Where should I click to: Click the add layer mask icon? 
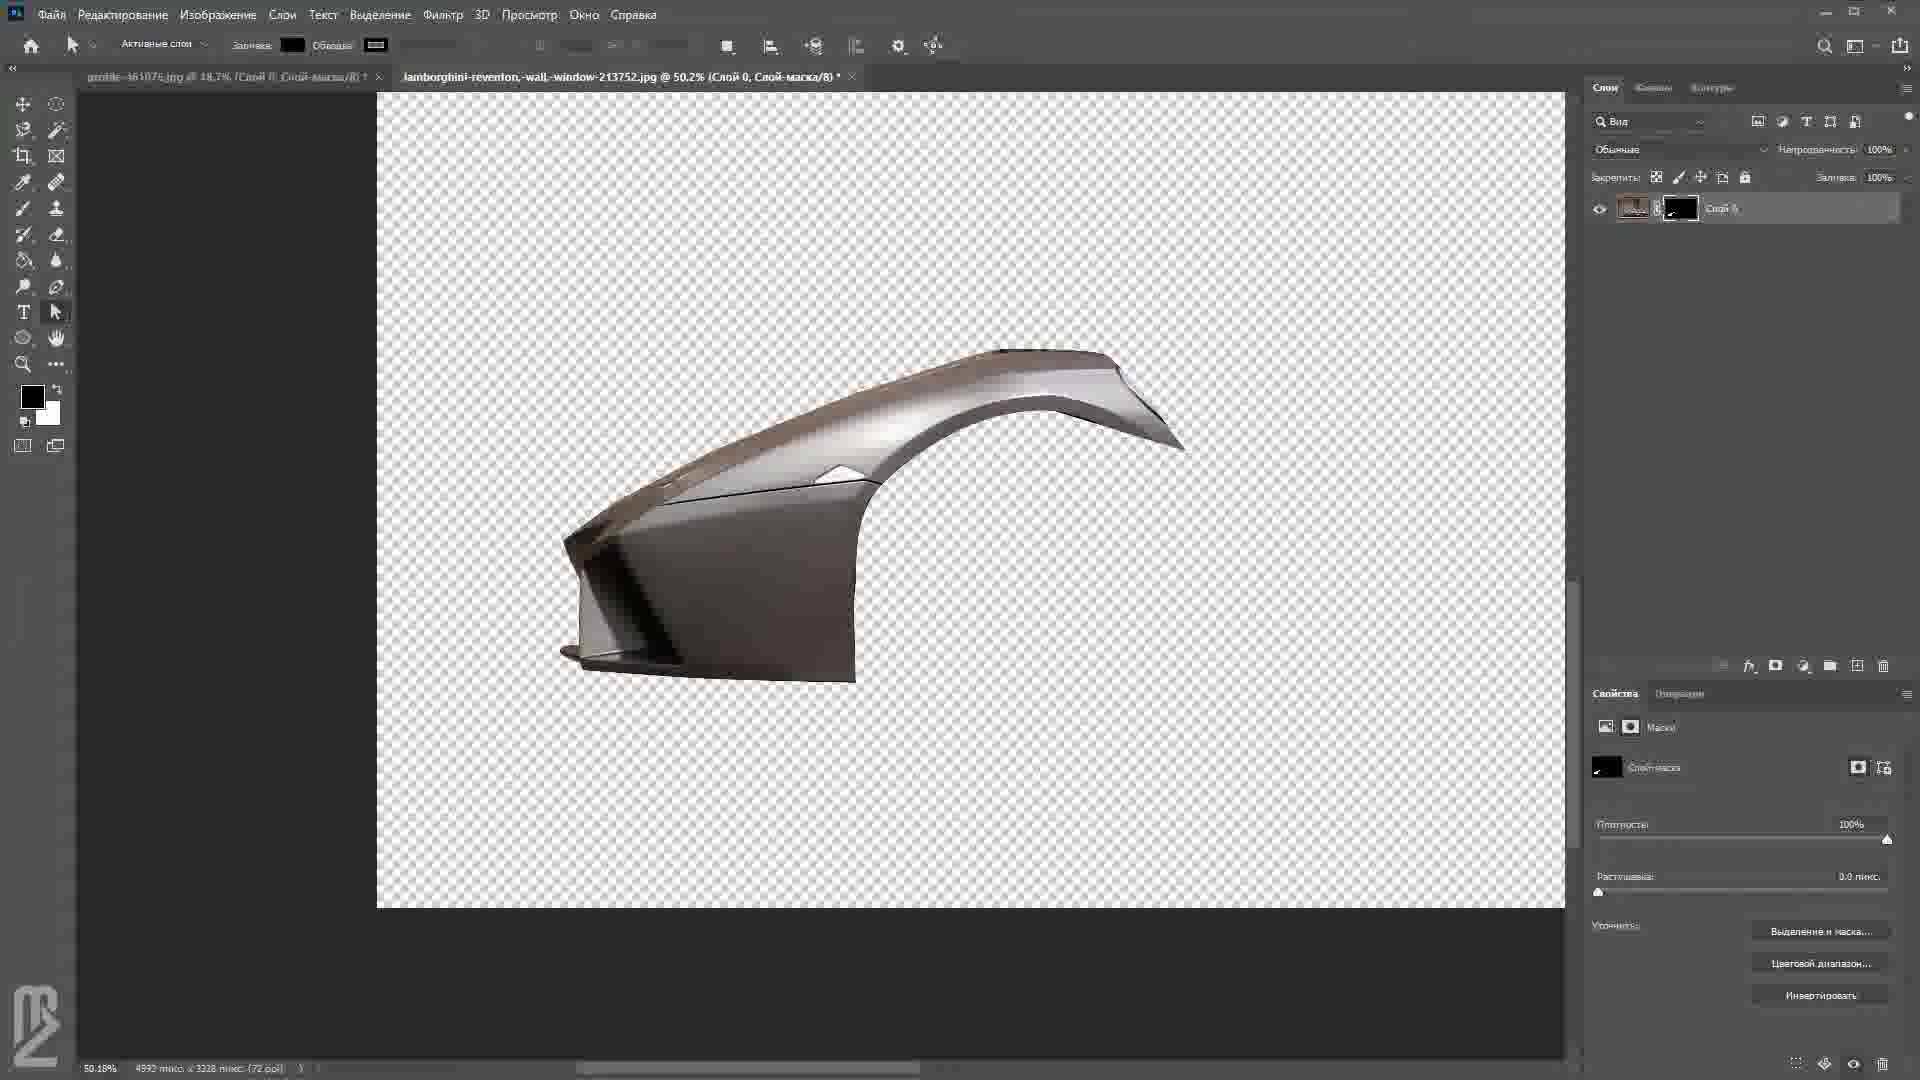tap(1775, 666)
